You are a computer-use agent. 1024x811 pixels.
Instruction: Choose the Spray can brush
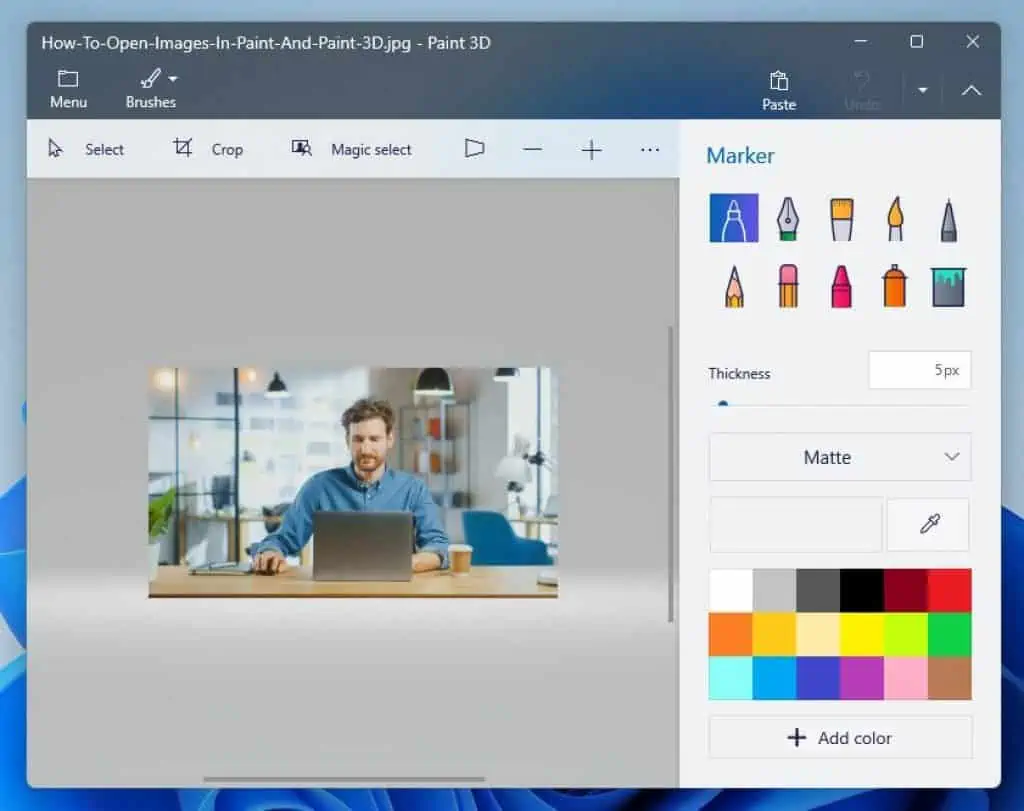893,285
